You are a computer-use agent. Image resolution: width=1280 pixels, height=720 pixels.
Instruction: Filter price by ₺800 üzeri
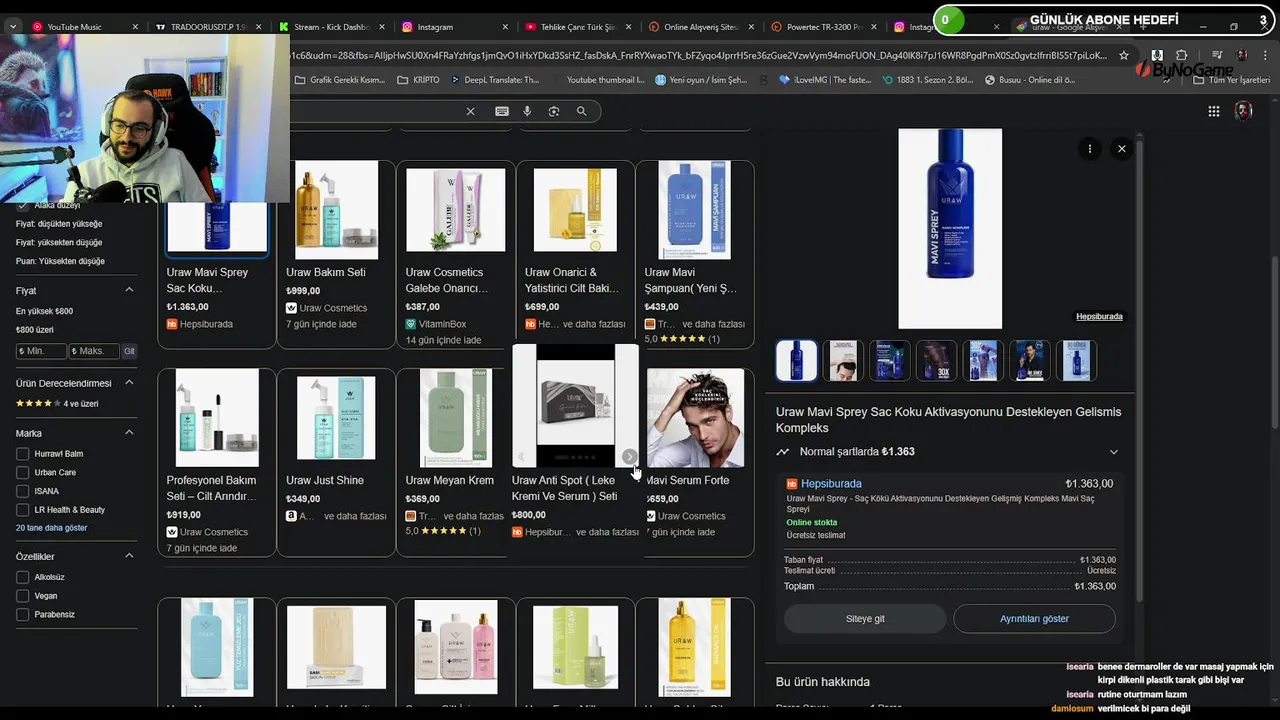tap(35, 330)
